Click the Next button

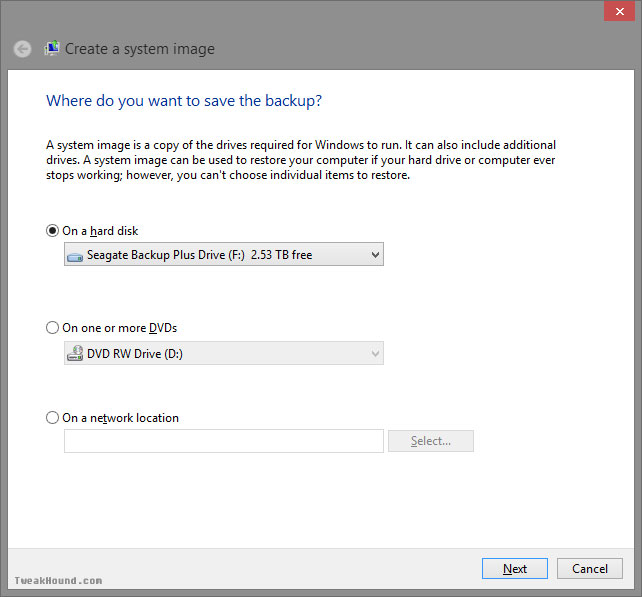click(x=515, y=568)
